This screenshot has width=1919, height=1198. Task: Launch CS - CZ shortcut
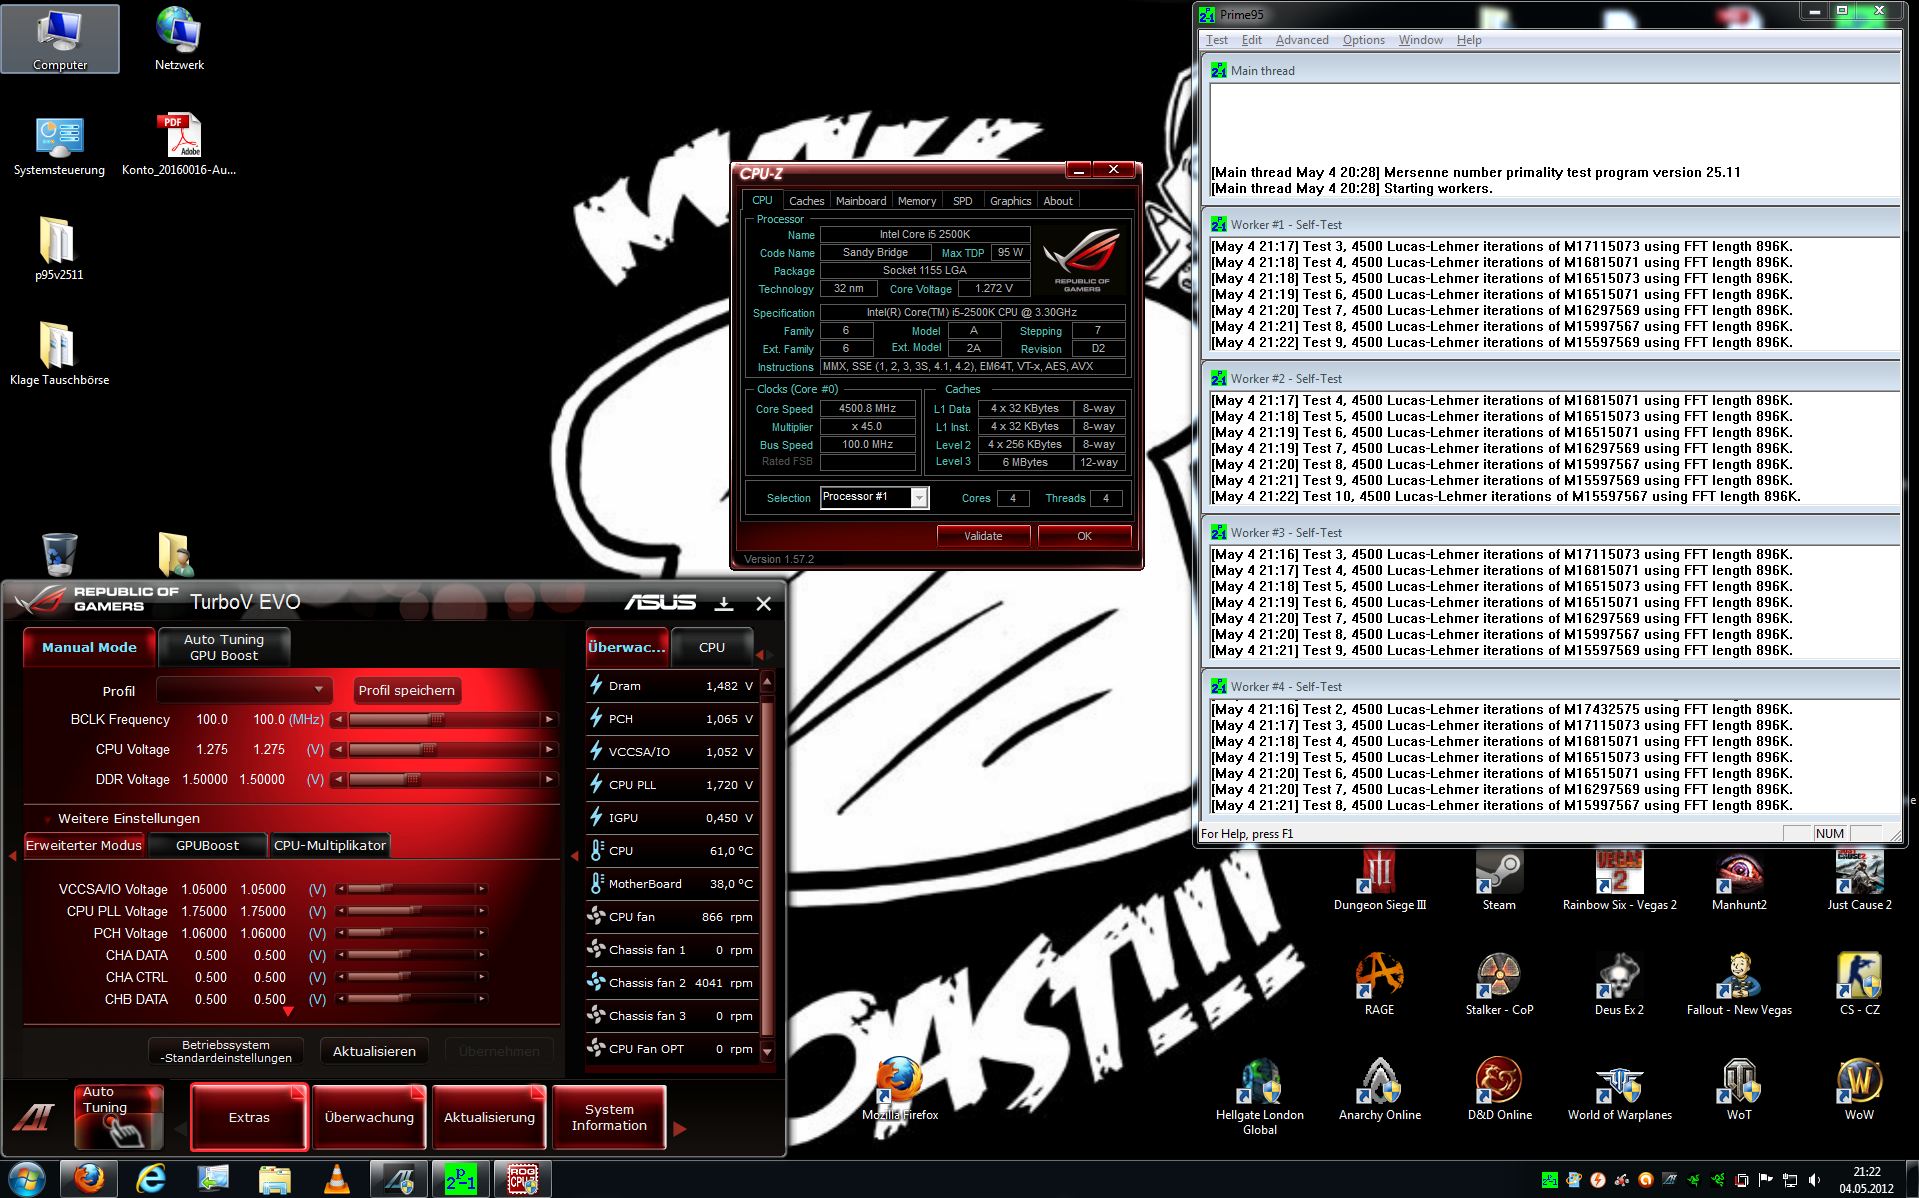pos(1859,985)
